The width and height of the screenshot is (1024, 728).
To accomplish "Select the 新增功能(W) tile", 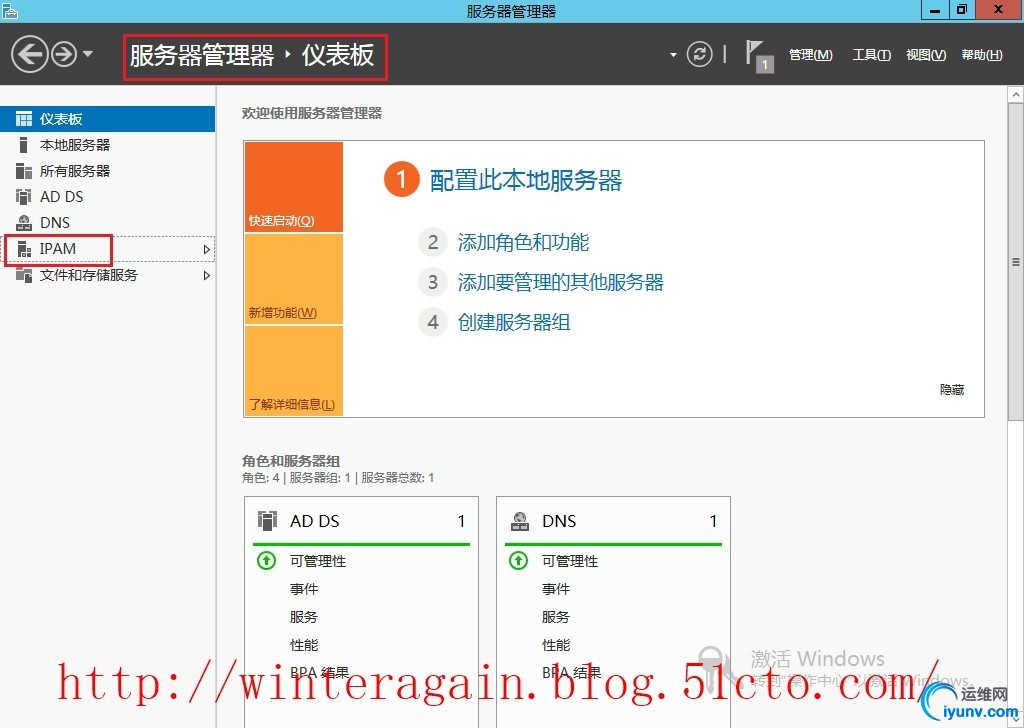I will (293, 279).
